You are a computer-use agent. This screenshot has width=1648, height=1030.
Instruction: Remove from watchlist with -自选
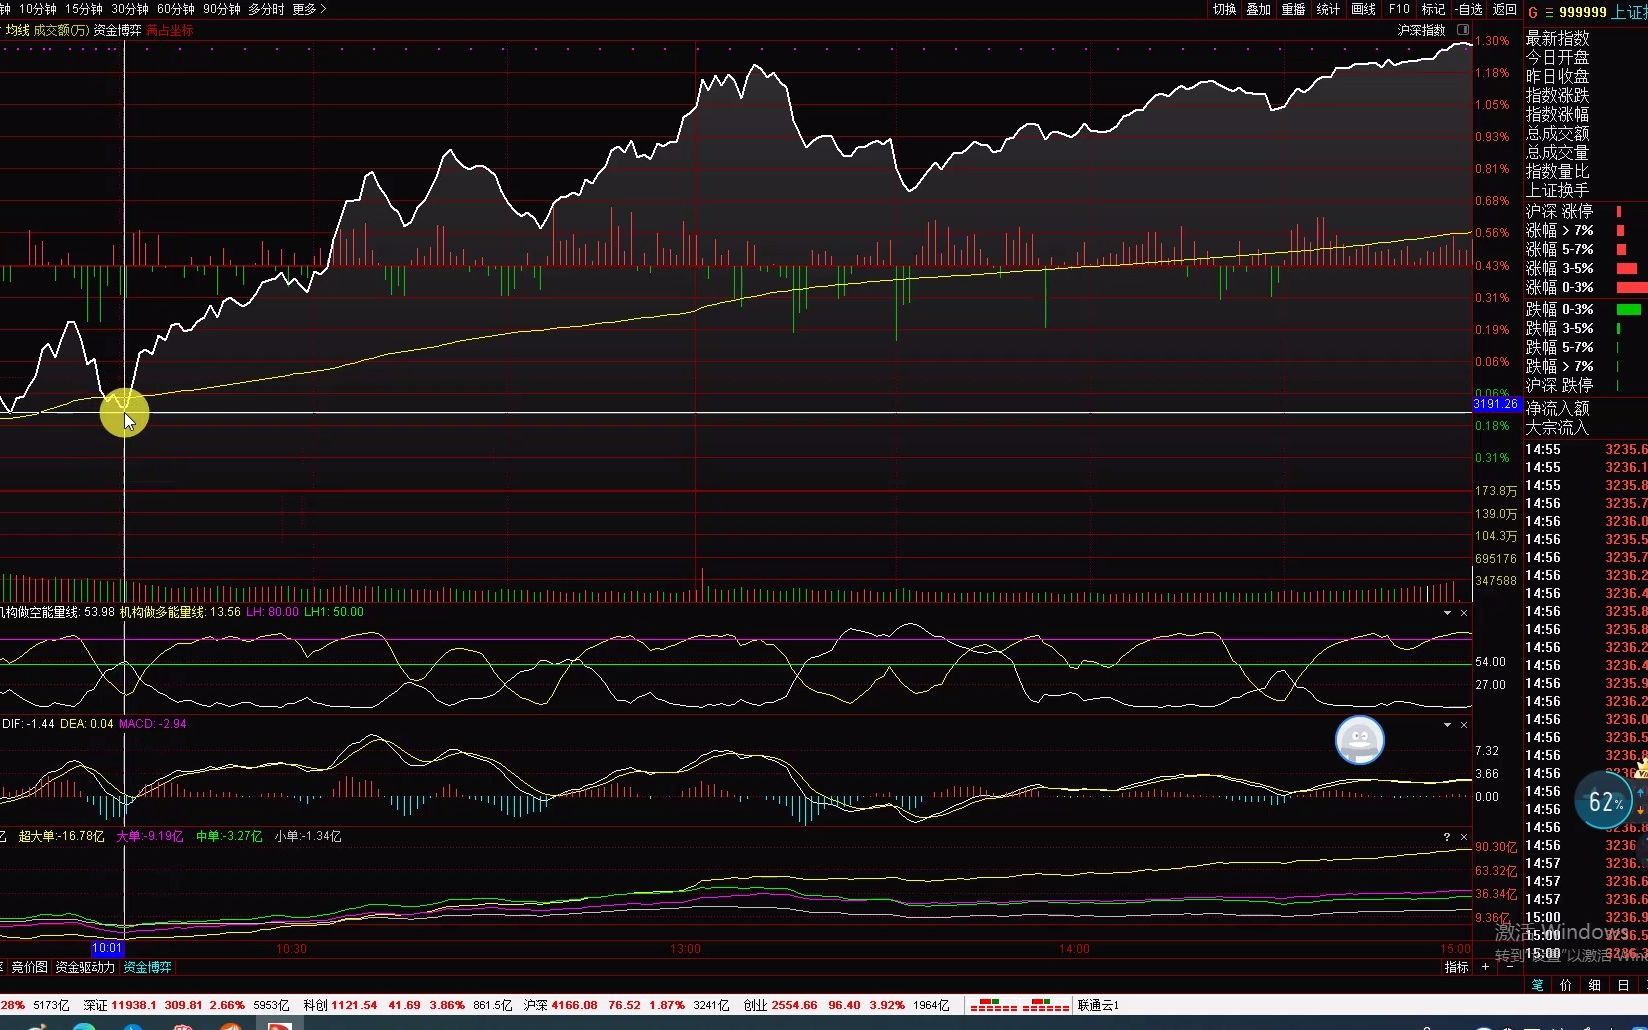point(1468,9)
